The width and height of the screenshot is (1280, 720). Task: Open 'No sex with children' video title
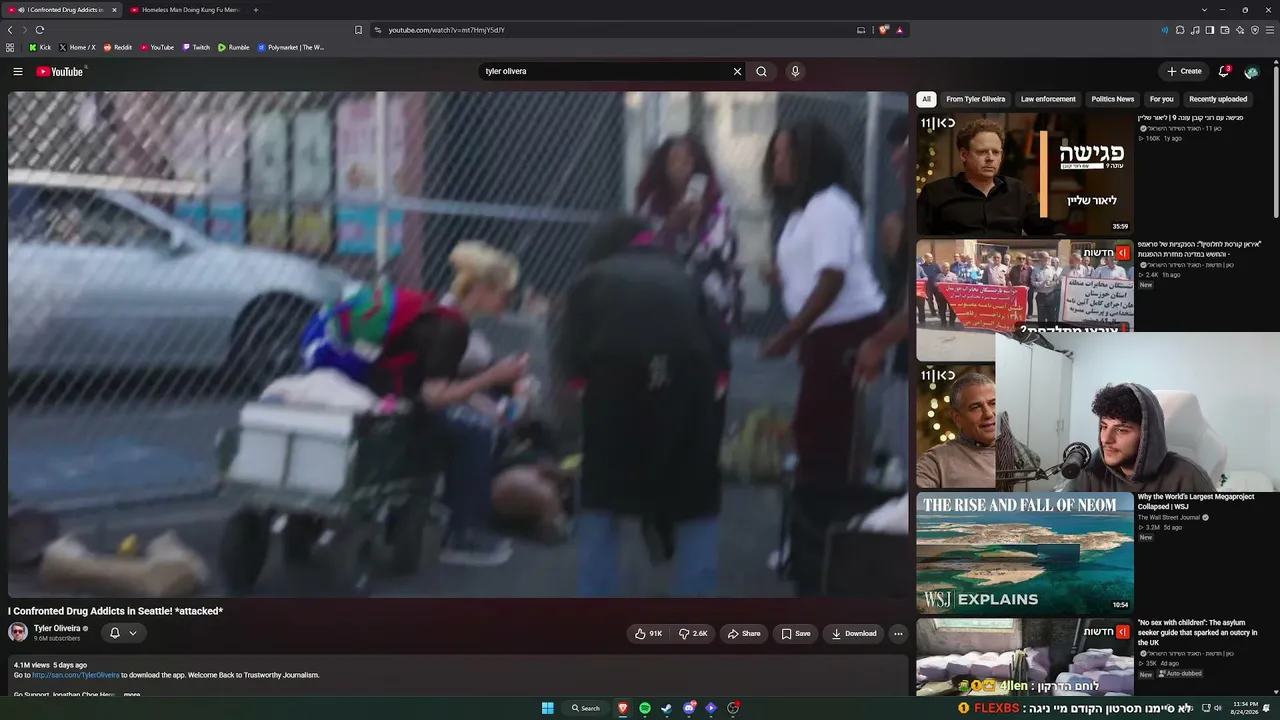tap(1198, 633)
